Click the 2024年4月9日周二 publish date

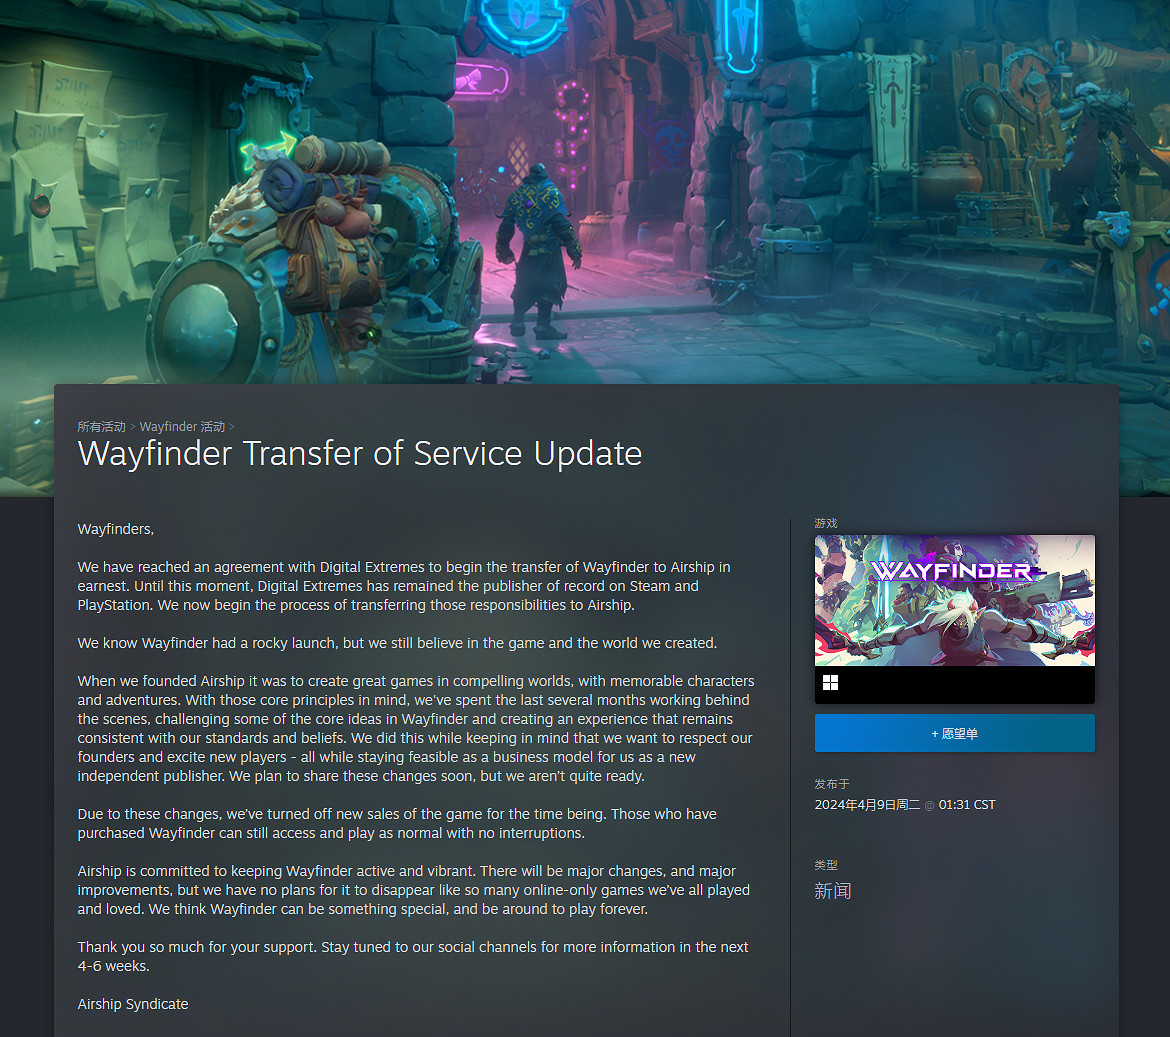tap(867, 805)
